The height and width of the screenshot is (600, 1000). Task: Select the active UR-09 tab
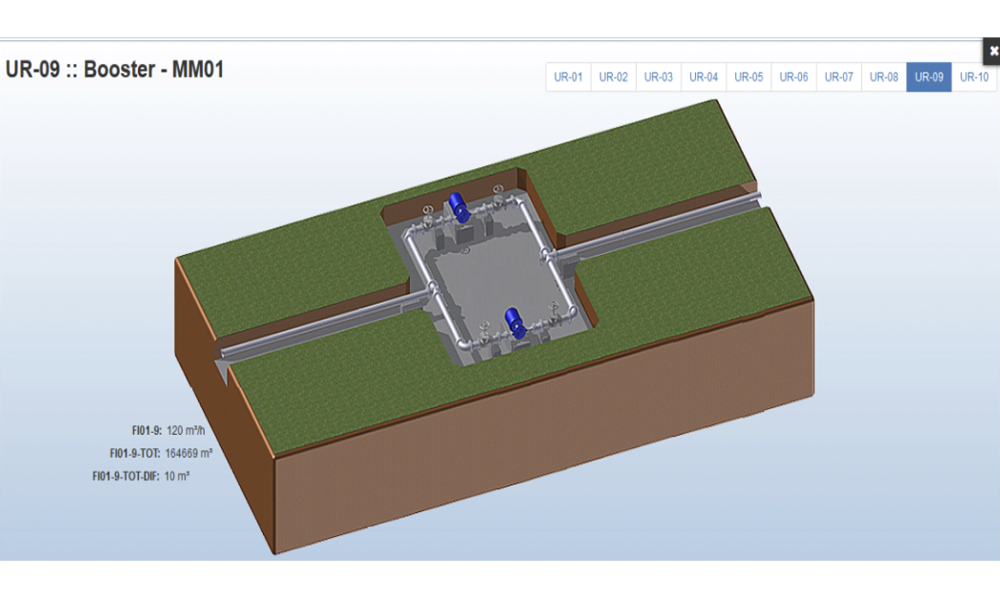pos(929,77)
